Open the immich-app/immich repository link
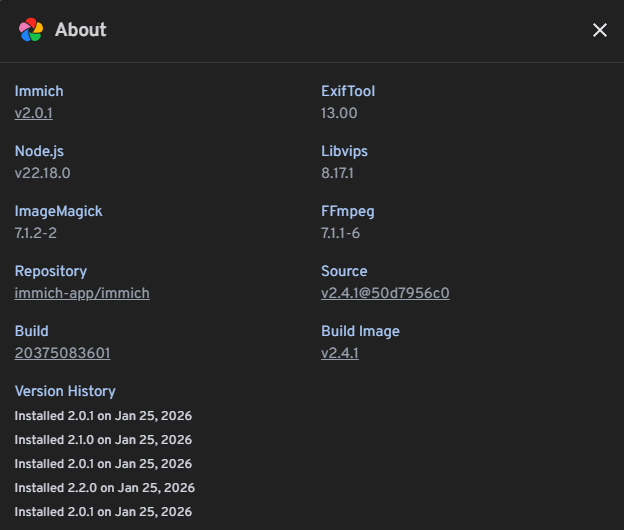 tap(82, 293)
